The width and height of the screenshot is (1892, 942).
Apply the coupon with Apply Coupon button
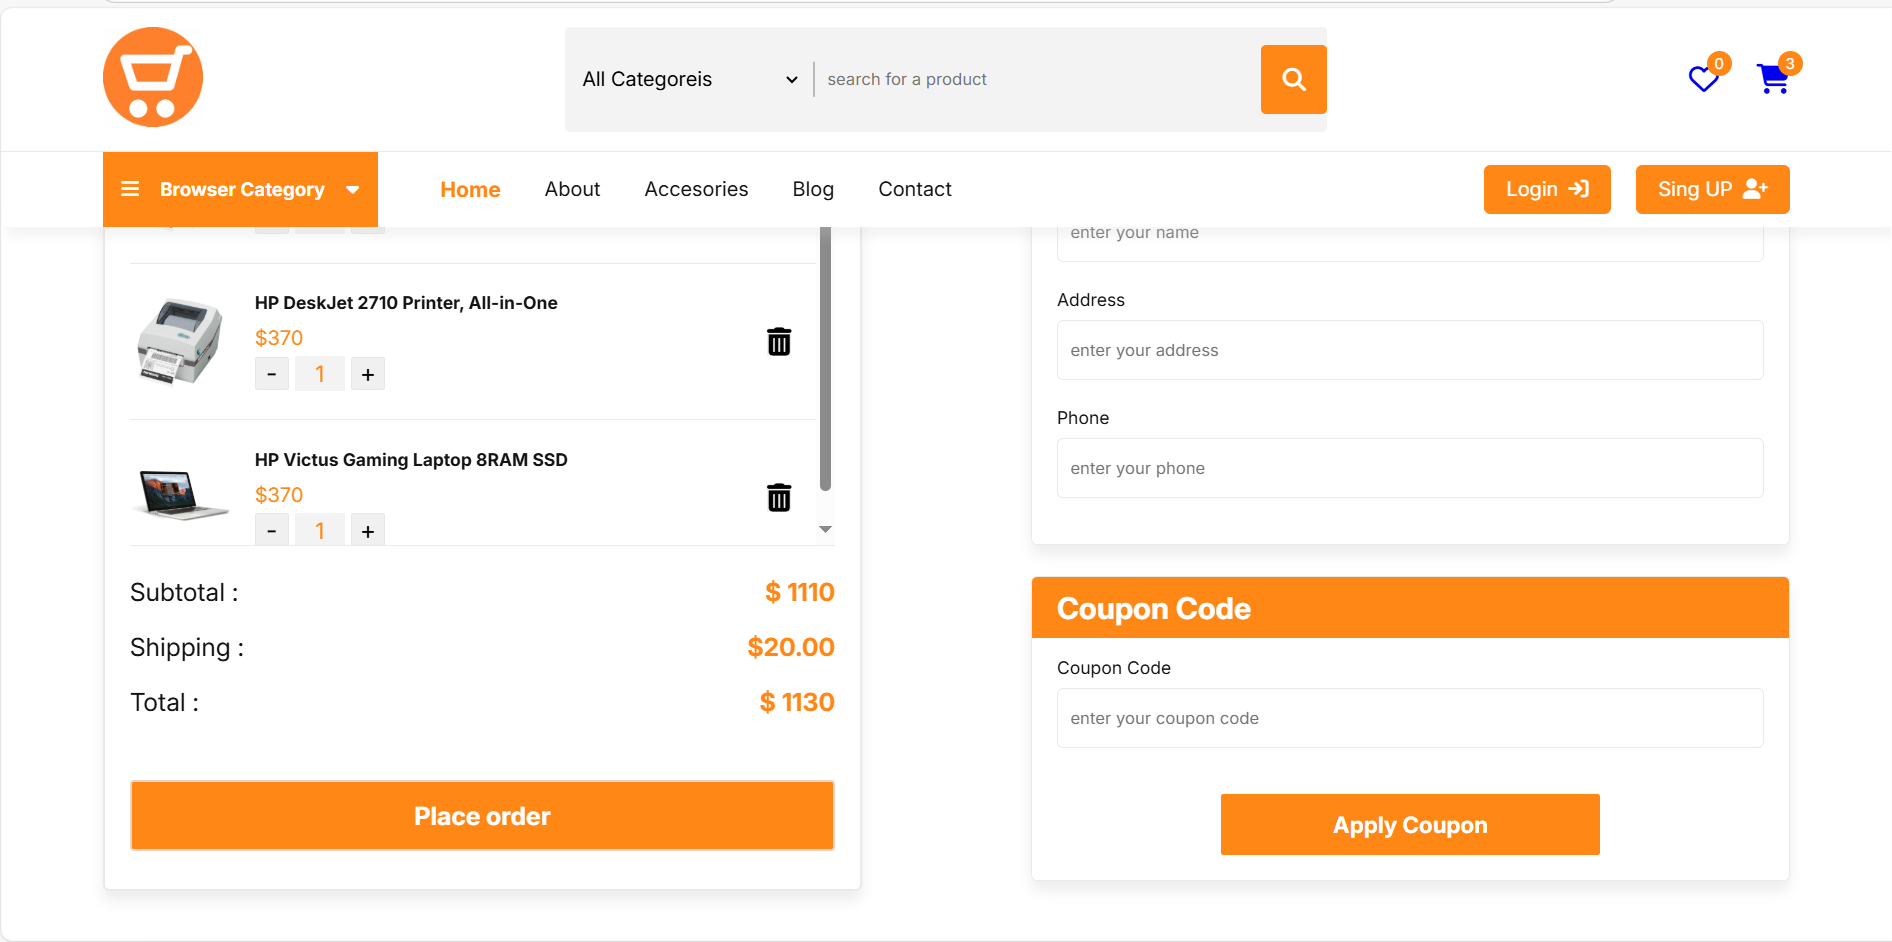pos(1409,824)
